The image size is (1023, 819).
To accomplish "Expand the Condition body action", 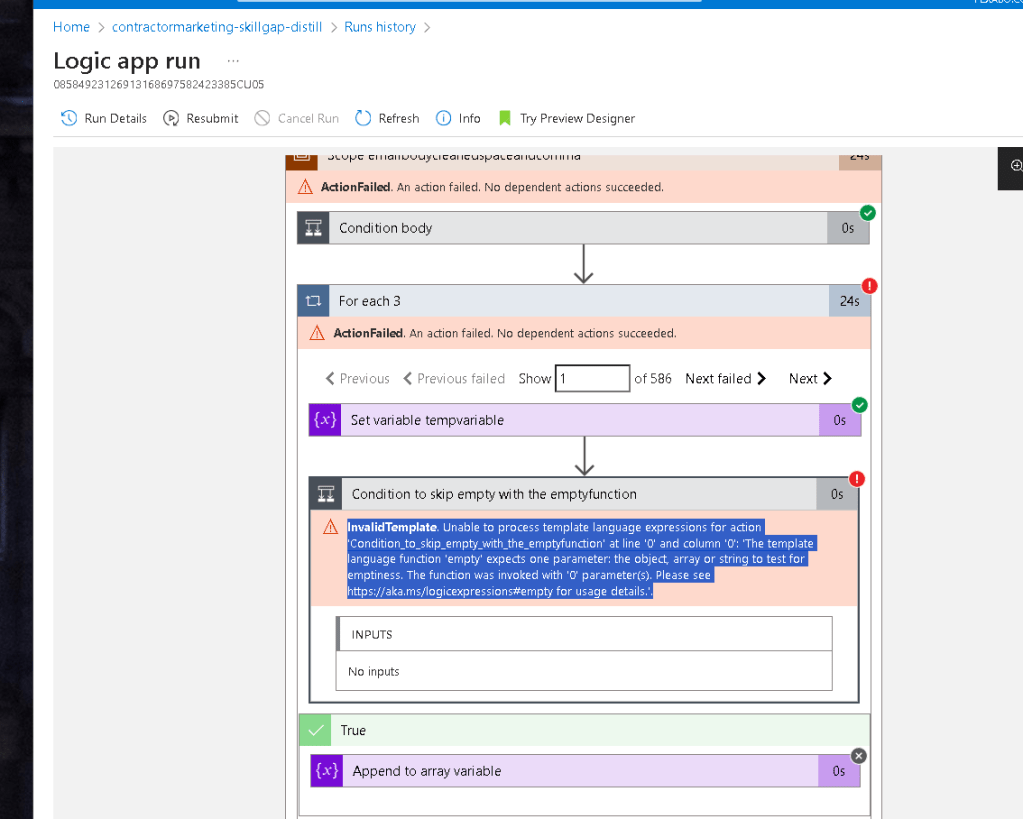I will click(583, 228).
